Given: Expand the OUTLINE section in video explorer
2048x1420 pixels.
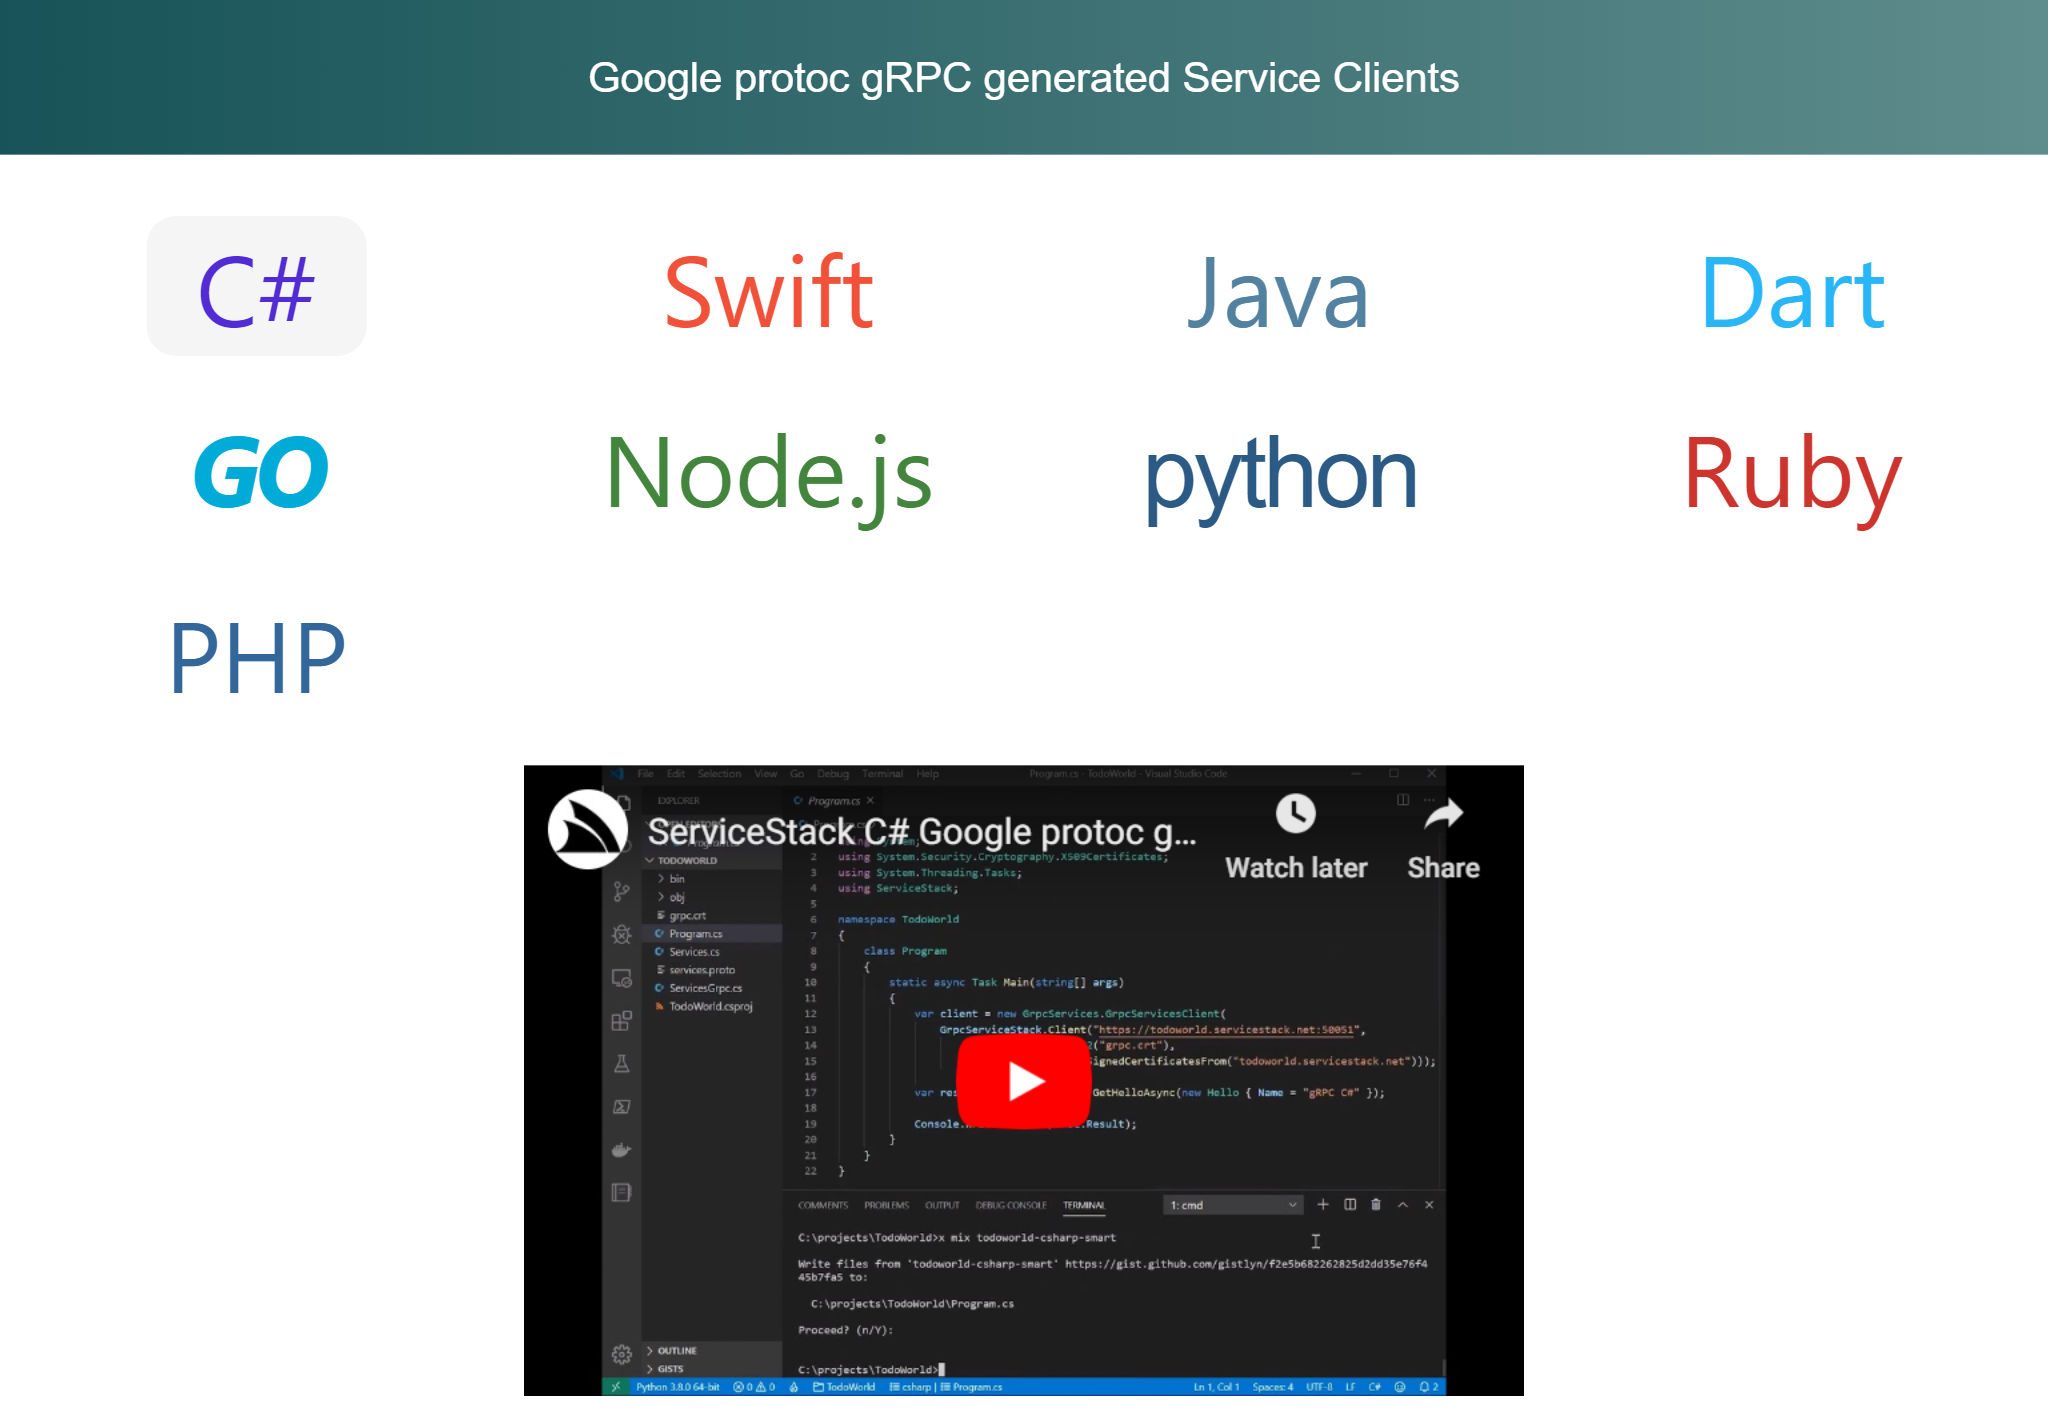Looking at the screenshot, I should pyautogui.click(x=676, y=1350).
